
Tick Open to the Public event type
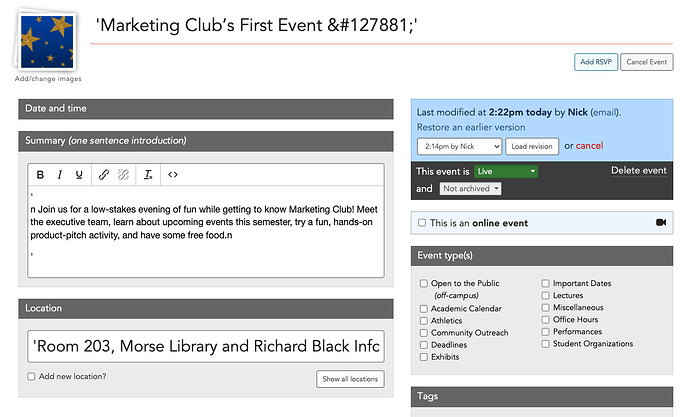[x=424, y=283]
